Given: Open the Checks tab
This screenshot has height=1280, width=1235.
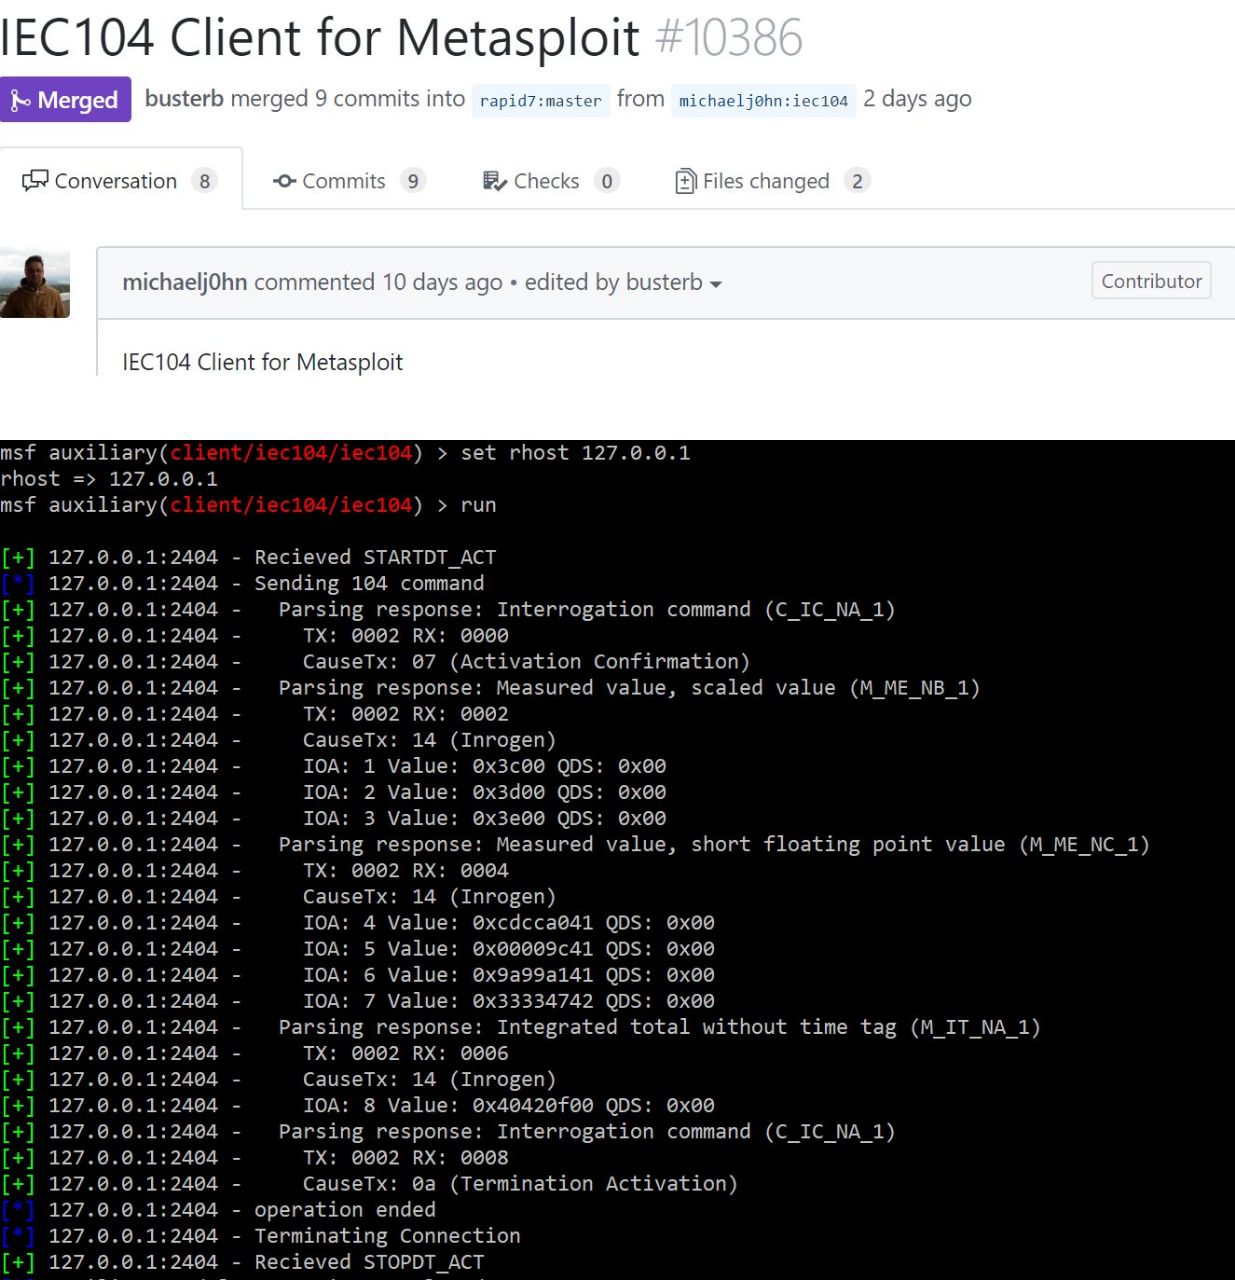Looking at the screenshot, I should point(550,181).
